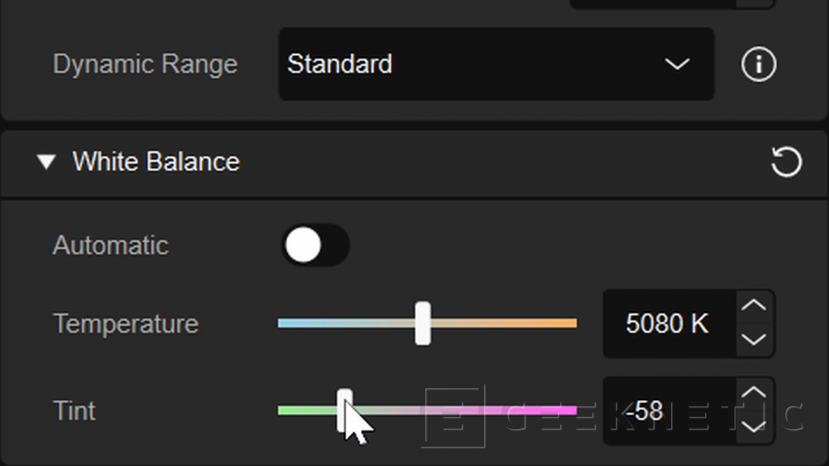Click the Automatic label text
829x466 pixels.
point(110,246)
